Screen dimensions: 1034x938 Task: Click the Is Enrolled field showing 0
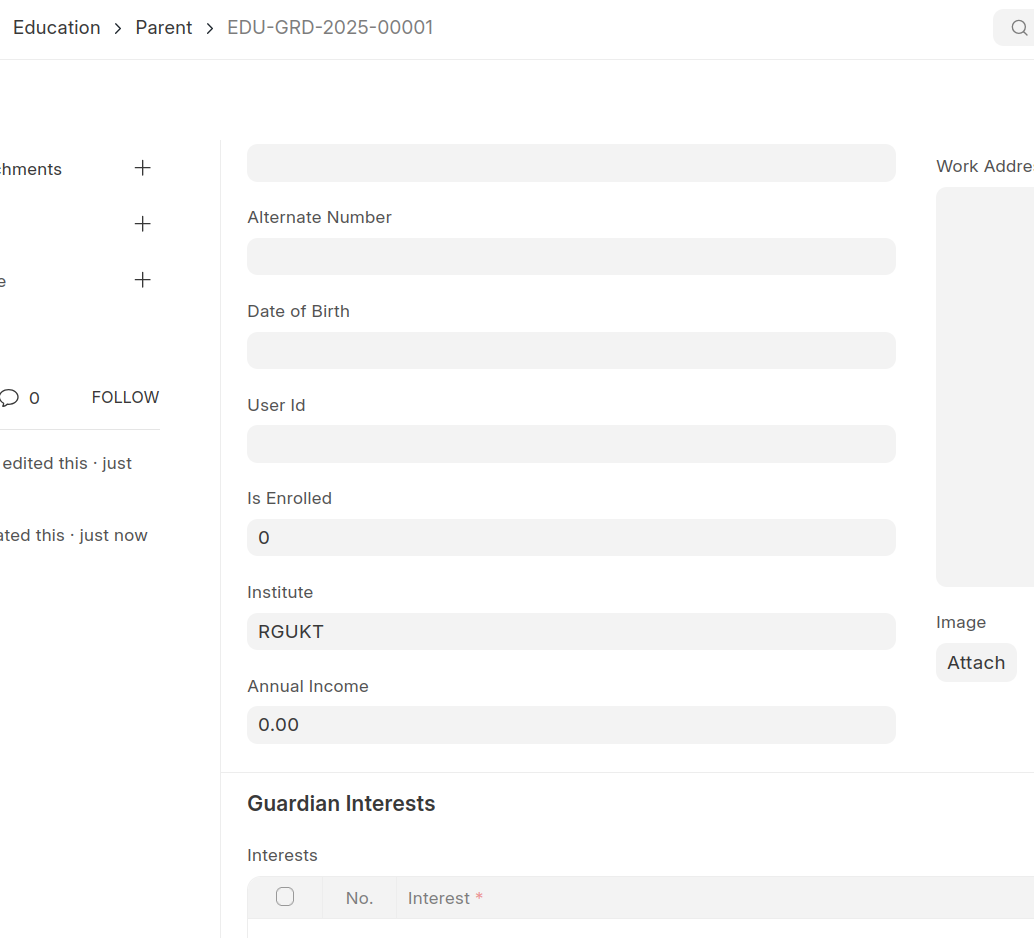tap(571, 538)
